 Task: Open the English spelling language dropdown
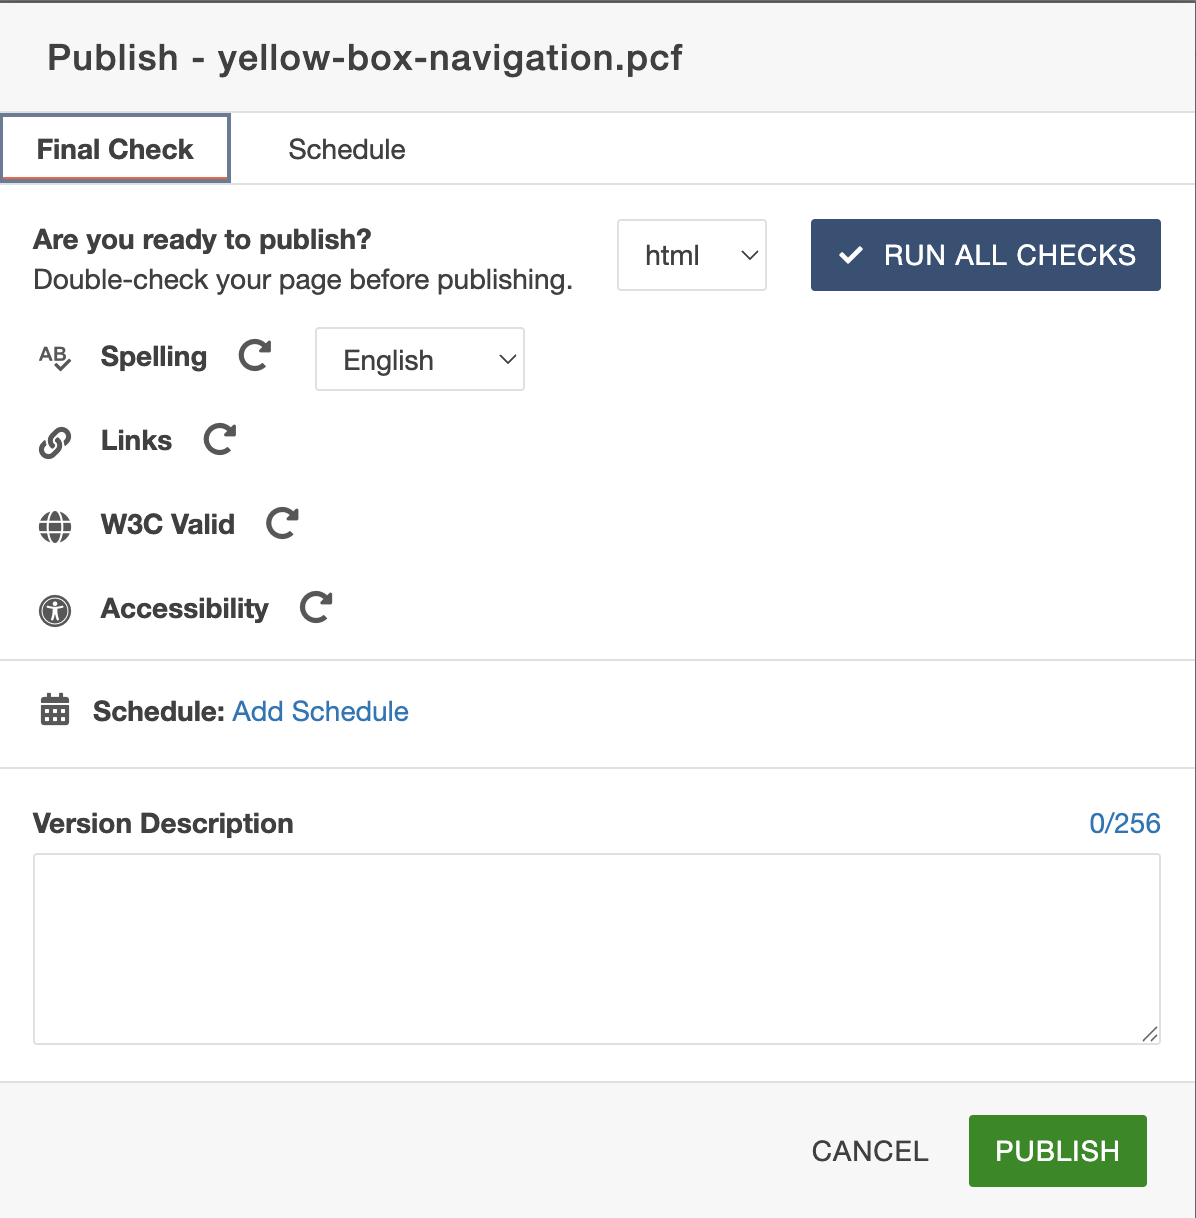pyautogui.click(x=420, y=359)
